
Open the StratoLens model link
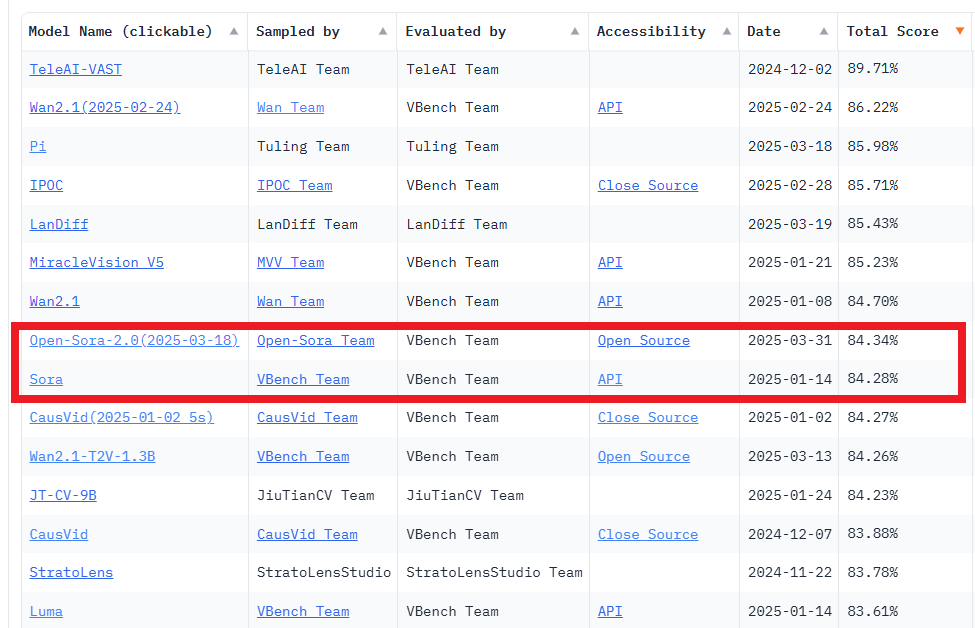click(71, 573)
